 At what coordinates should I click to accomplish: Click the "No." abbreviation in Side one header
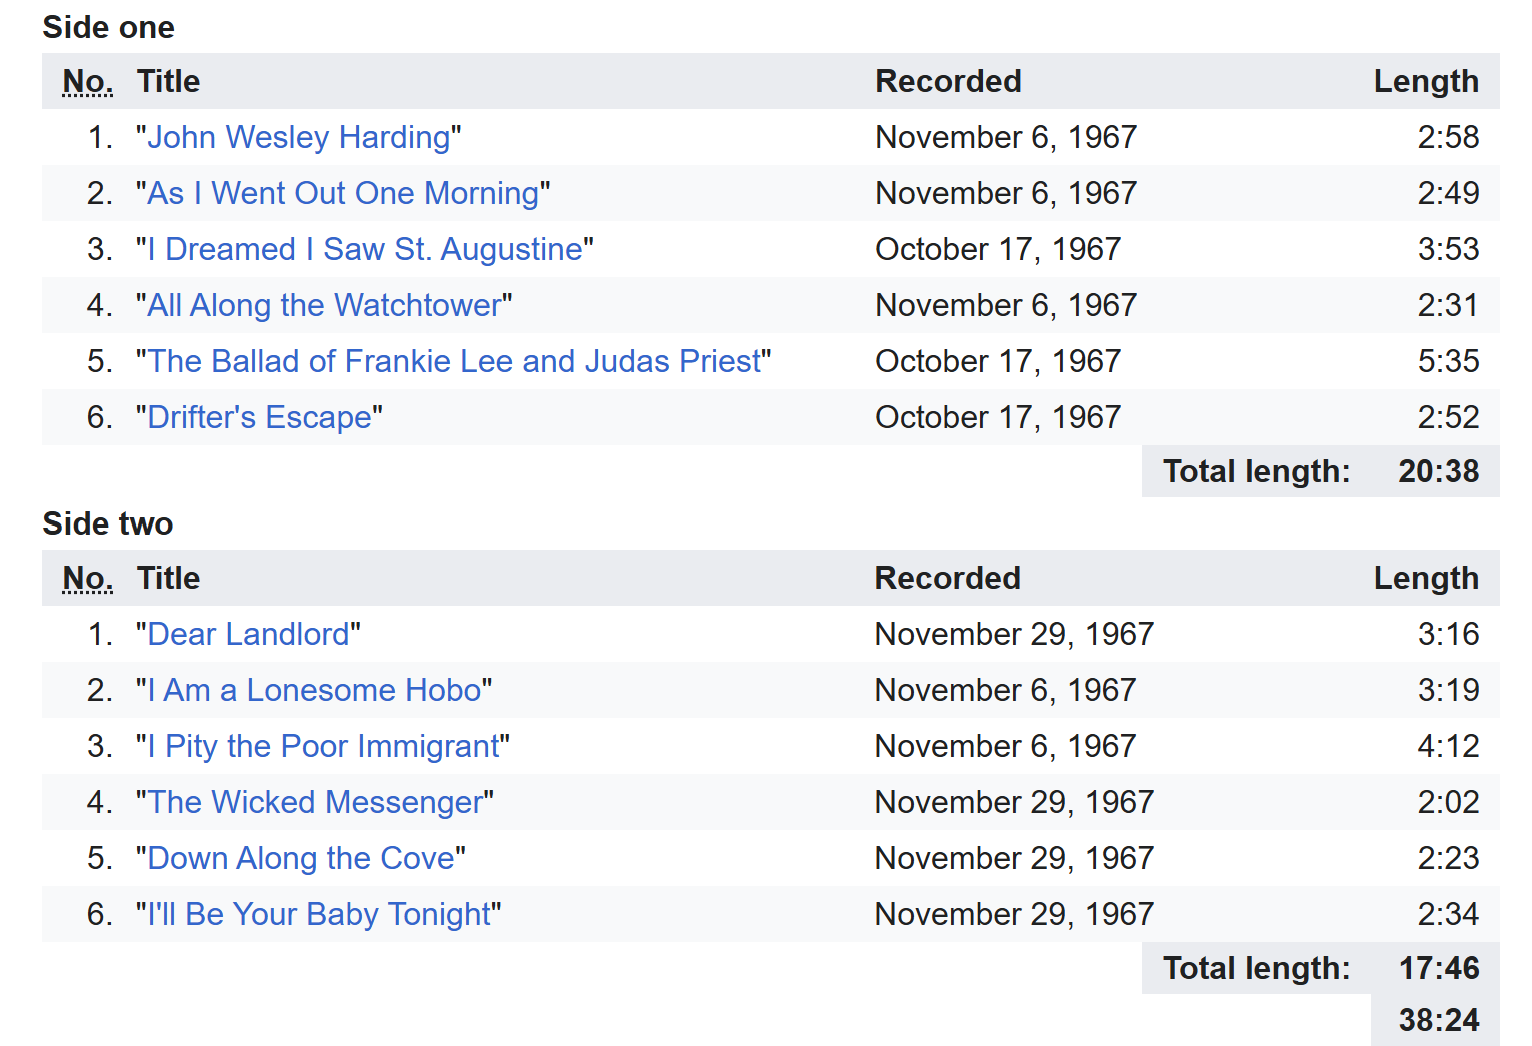pyautogui.click(x=87, y=81)
